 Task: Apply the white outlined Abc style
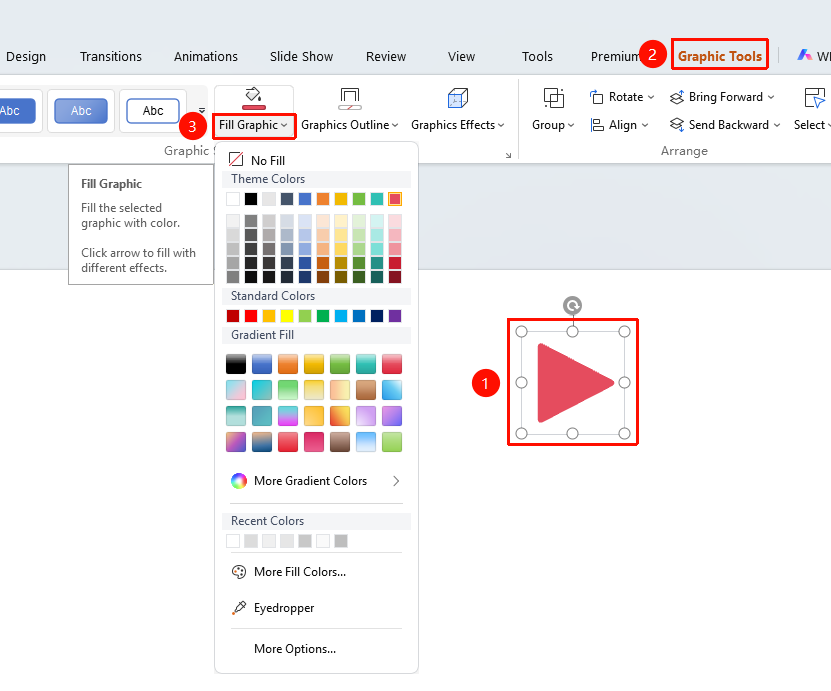(x=153, y=111)
